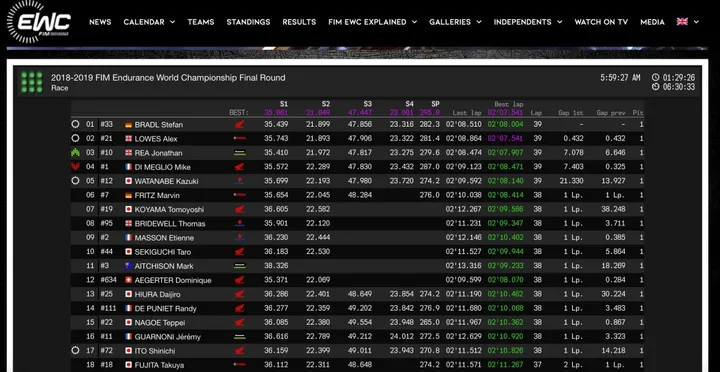Click the EWC logo in the header
This screenshot has width=720, height=372.
click(39, 23)
